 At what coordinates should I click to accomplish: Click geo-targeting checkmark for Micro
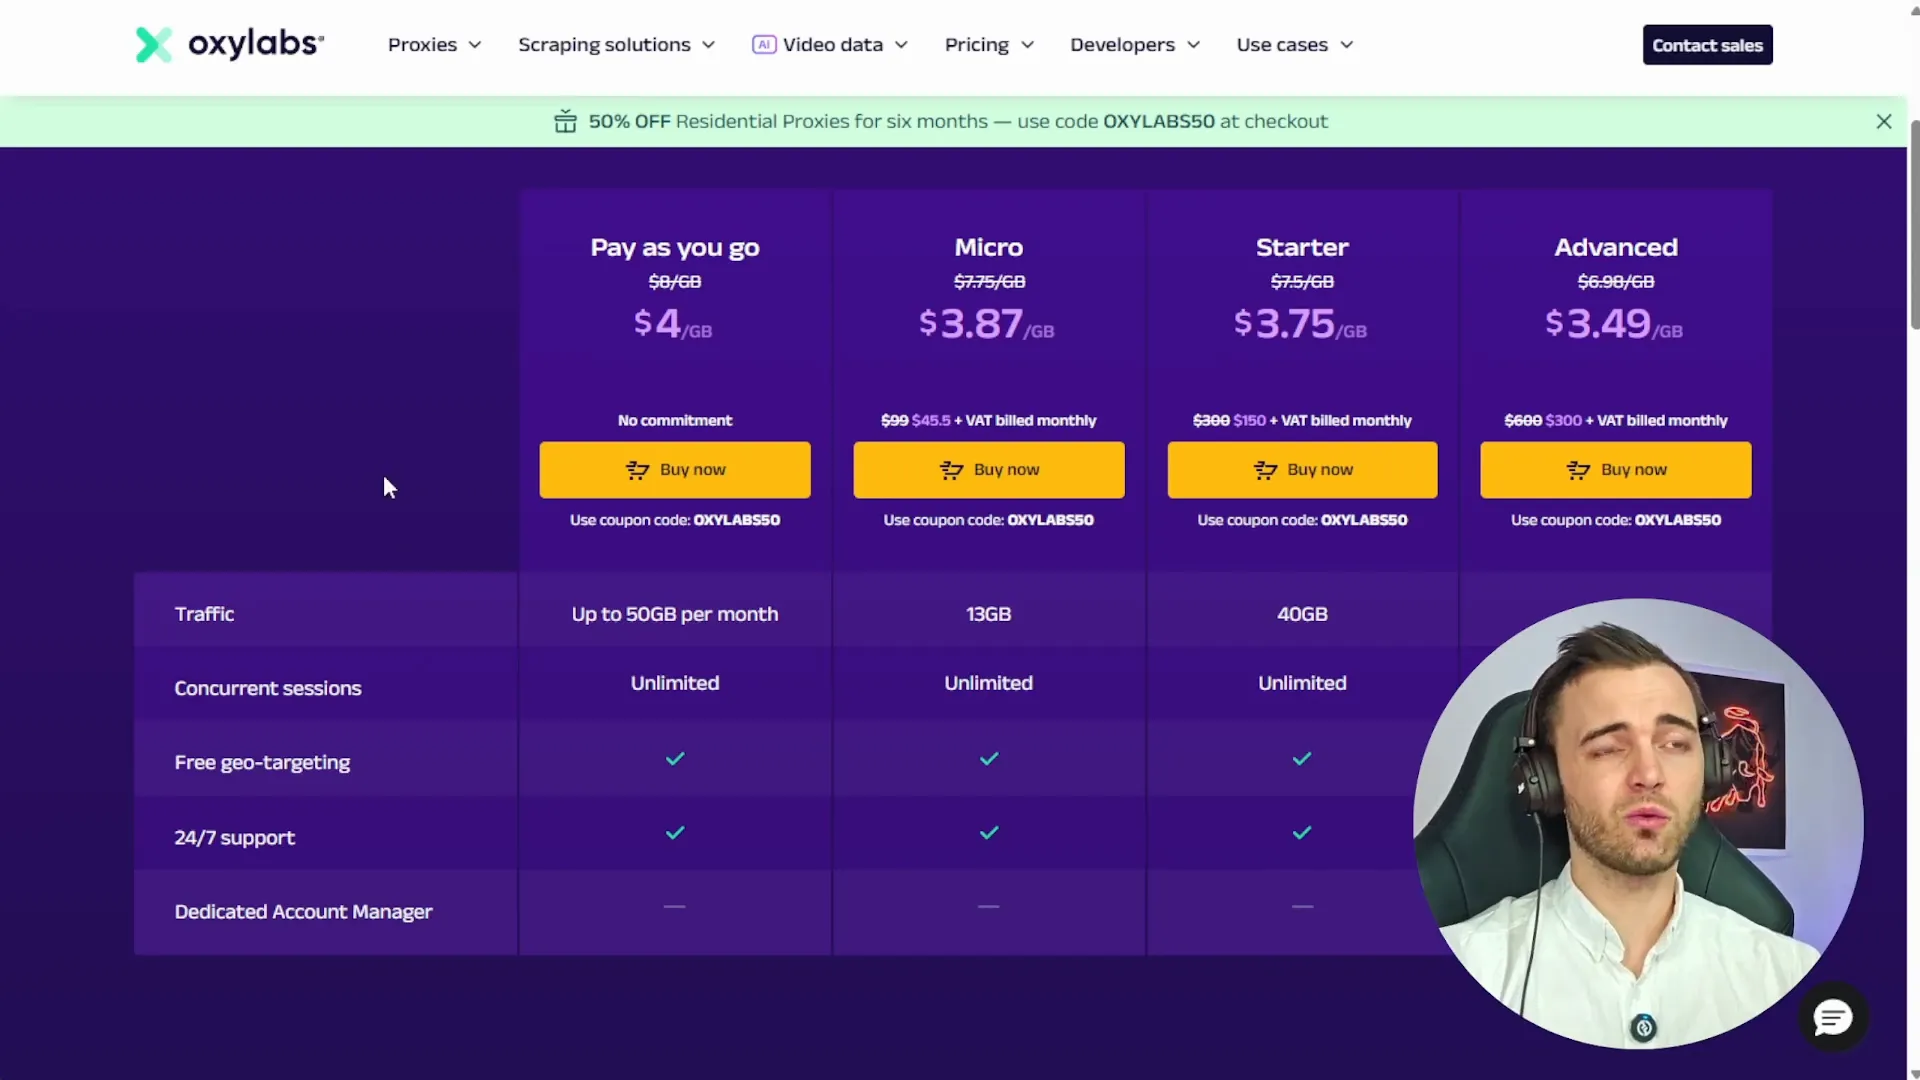(x=989, y=759)
